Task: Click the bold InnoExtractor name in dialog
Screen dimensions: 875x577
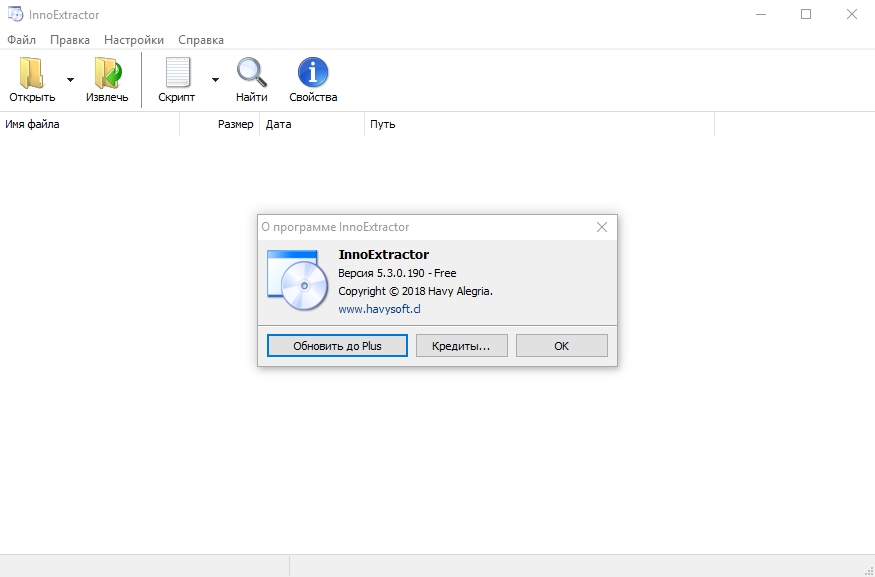Action: tap(384, 254)
